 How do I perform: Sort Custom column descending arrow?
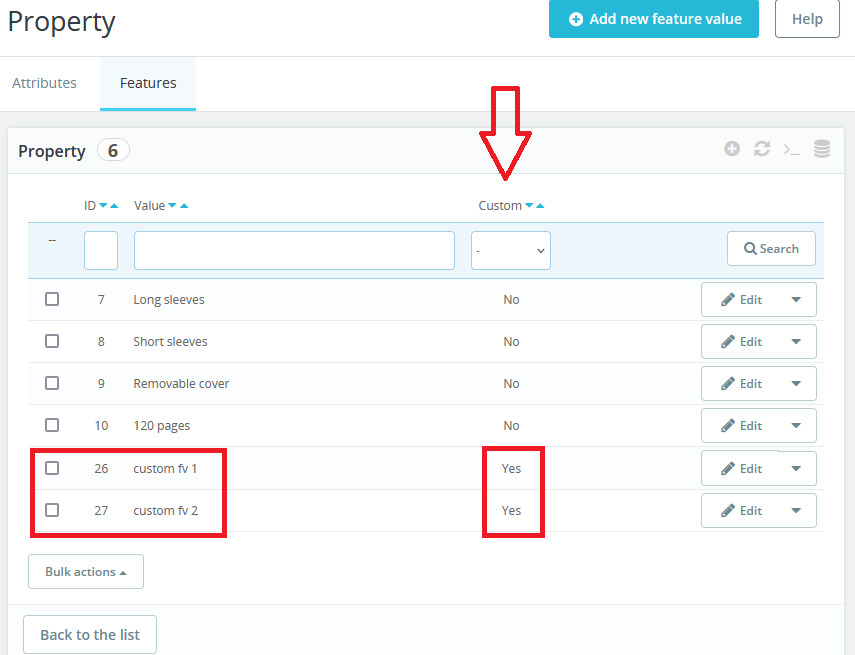click(x=529, y=206)
